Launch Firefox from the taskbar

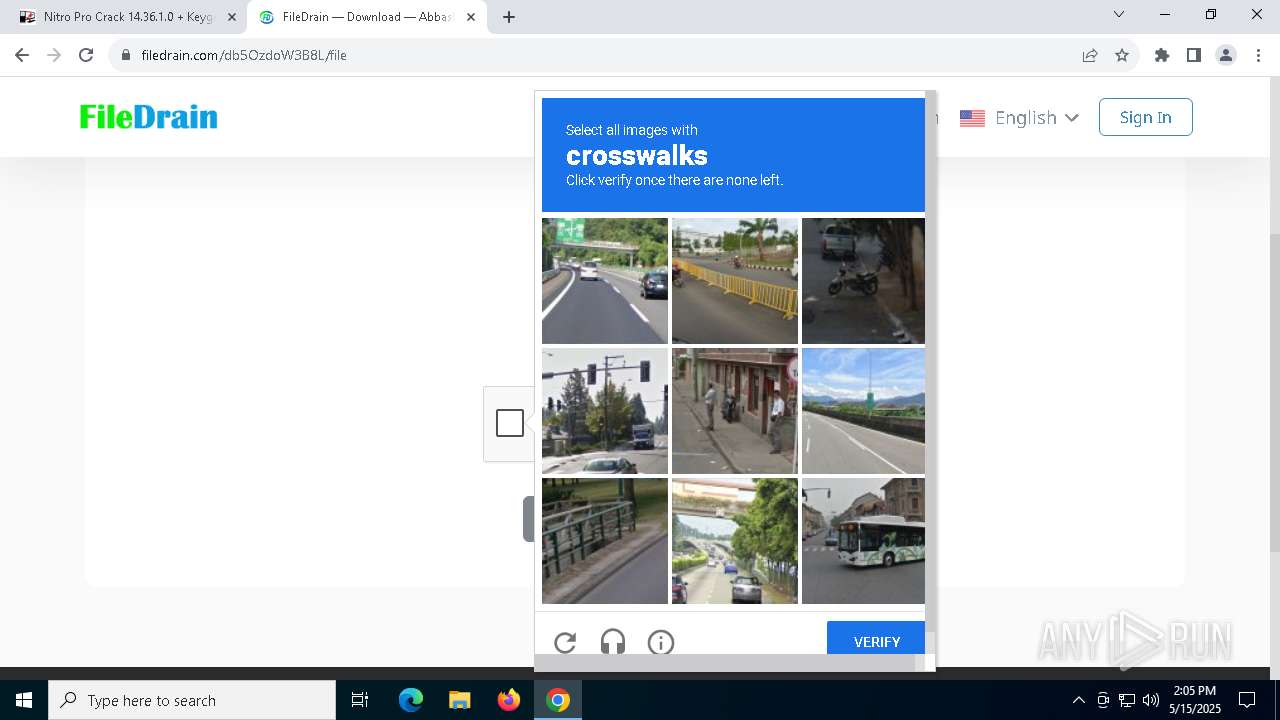(x=509, y=700)
